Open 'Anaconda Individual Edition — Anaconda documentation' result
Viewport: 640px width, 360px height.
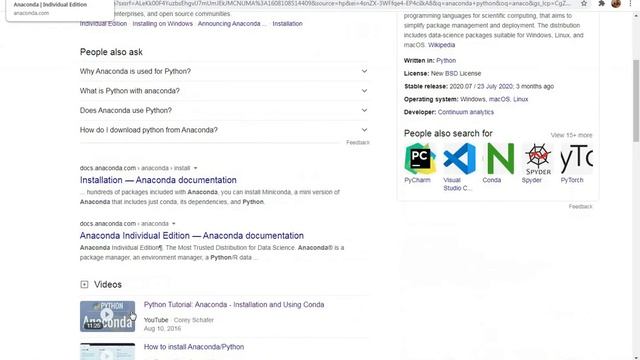pyautogui.click(x=192, y=236)
